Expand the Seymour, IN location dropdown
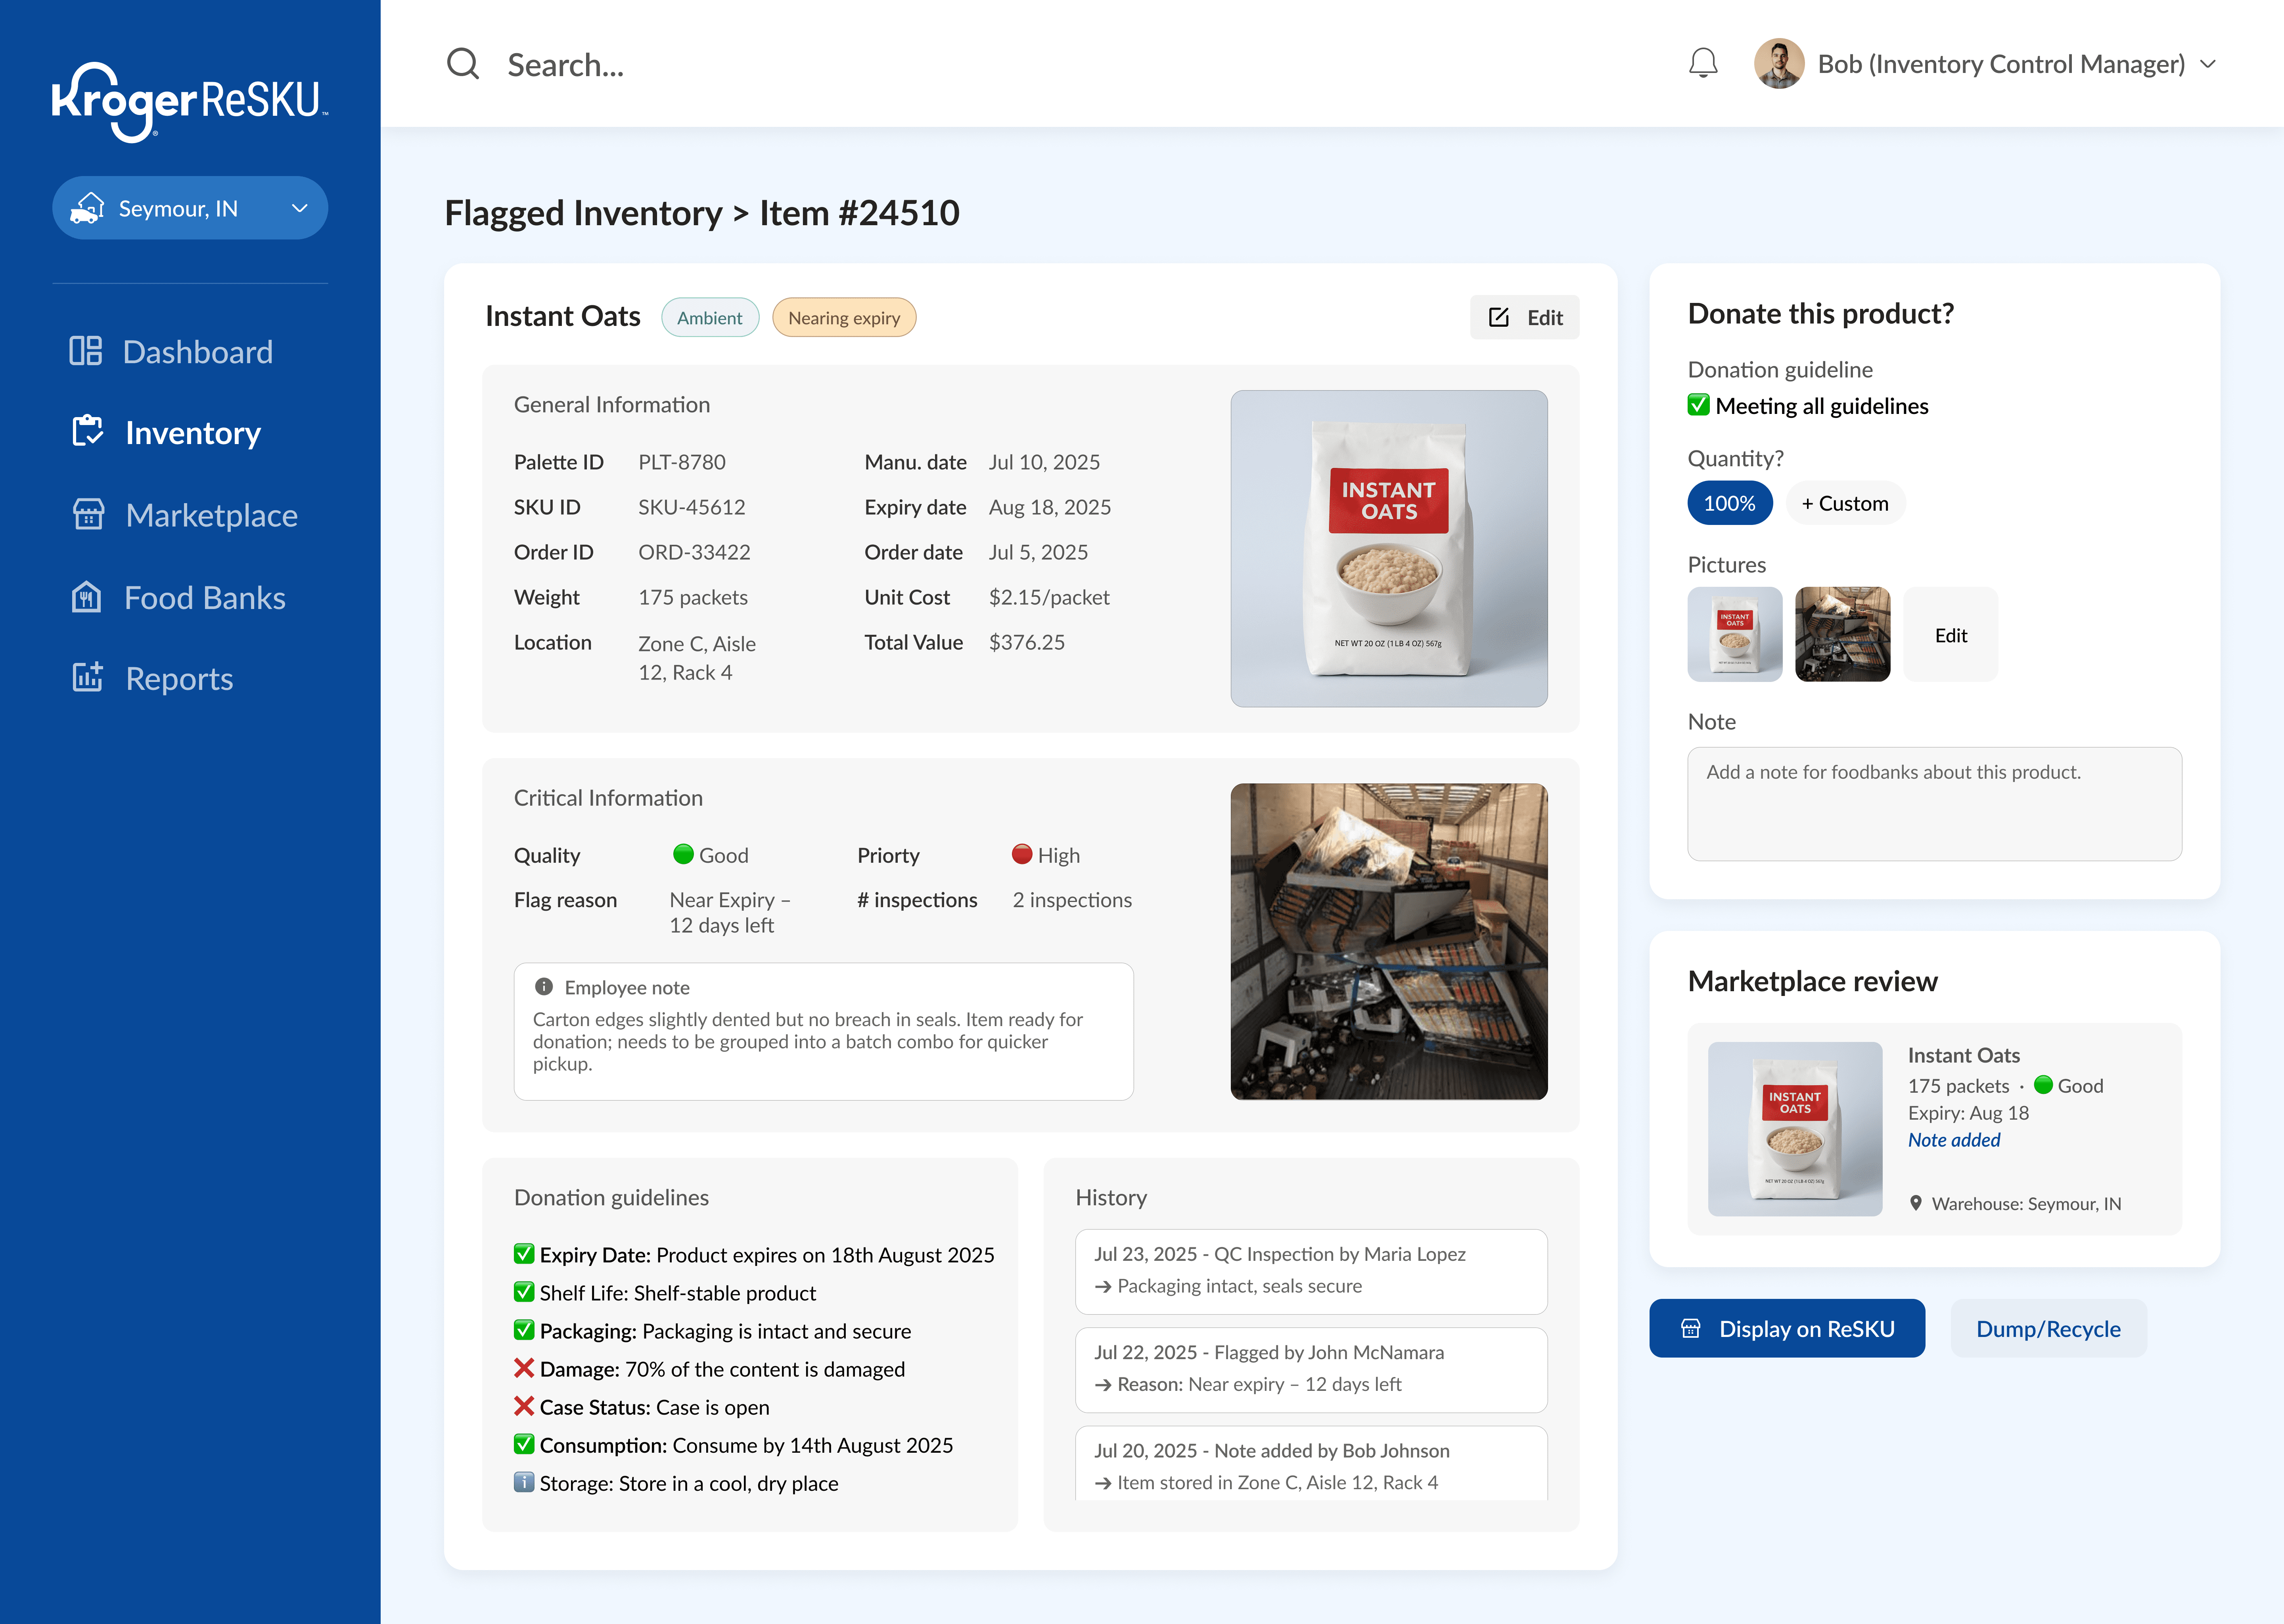The image size is (2284, 1624). pyautogui.click(x=190, y=208)
